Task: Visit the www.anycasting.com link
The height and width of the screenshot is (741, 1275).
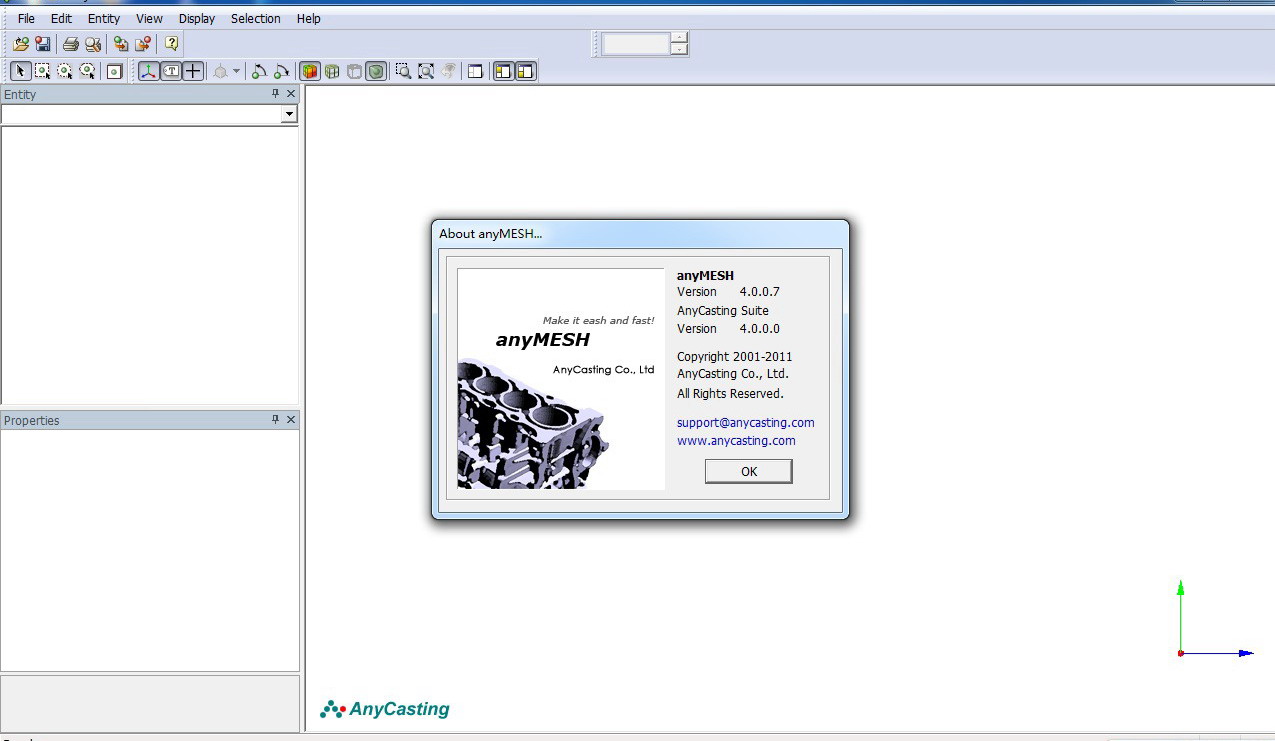Action: [x=736, y=440]
